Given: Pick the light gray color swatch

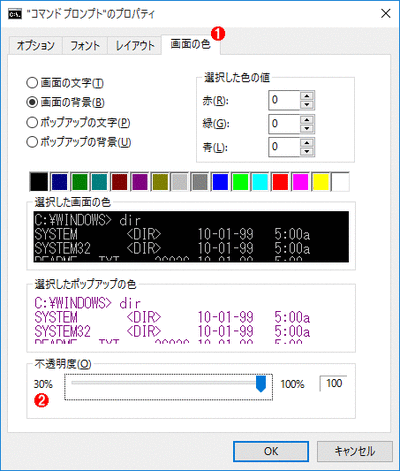Looking at the screenshot, I should 180,182.
